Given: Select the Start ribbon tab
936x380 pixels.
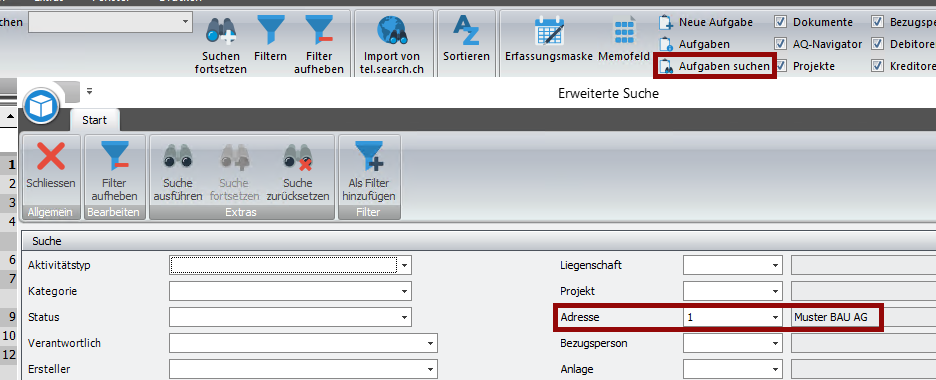Looking at the screenshot, I should point(94,120).
